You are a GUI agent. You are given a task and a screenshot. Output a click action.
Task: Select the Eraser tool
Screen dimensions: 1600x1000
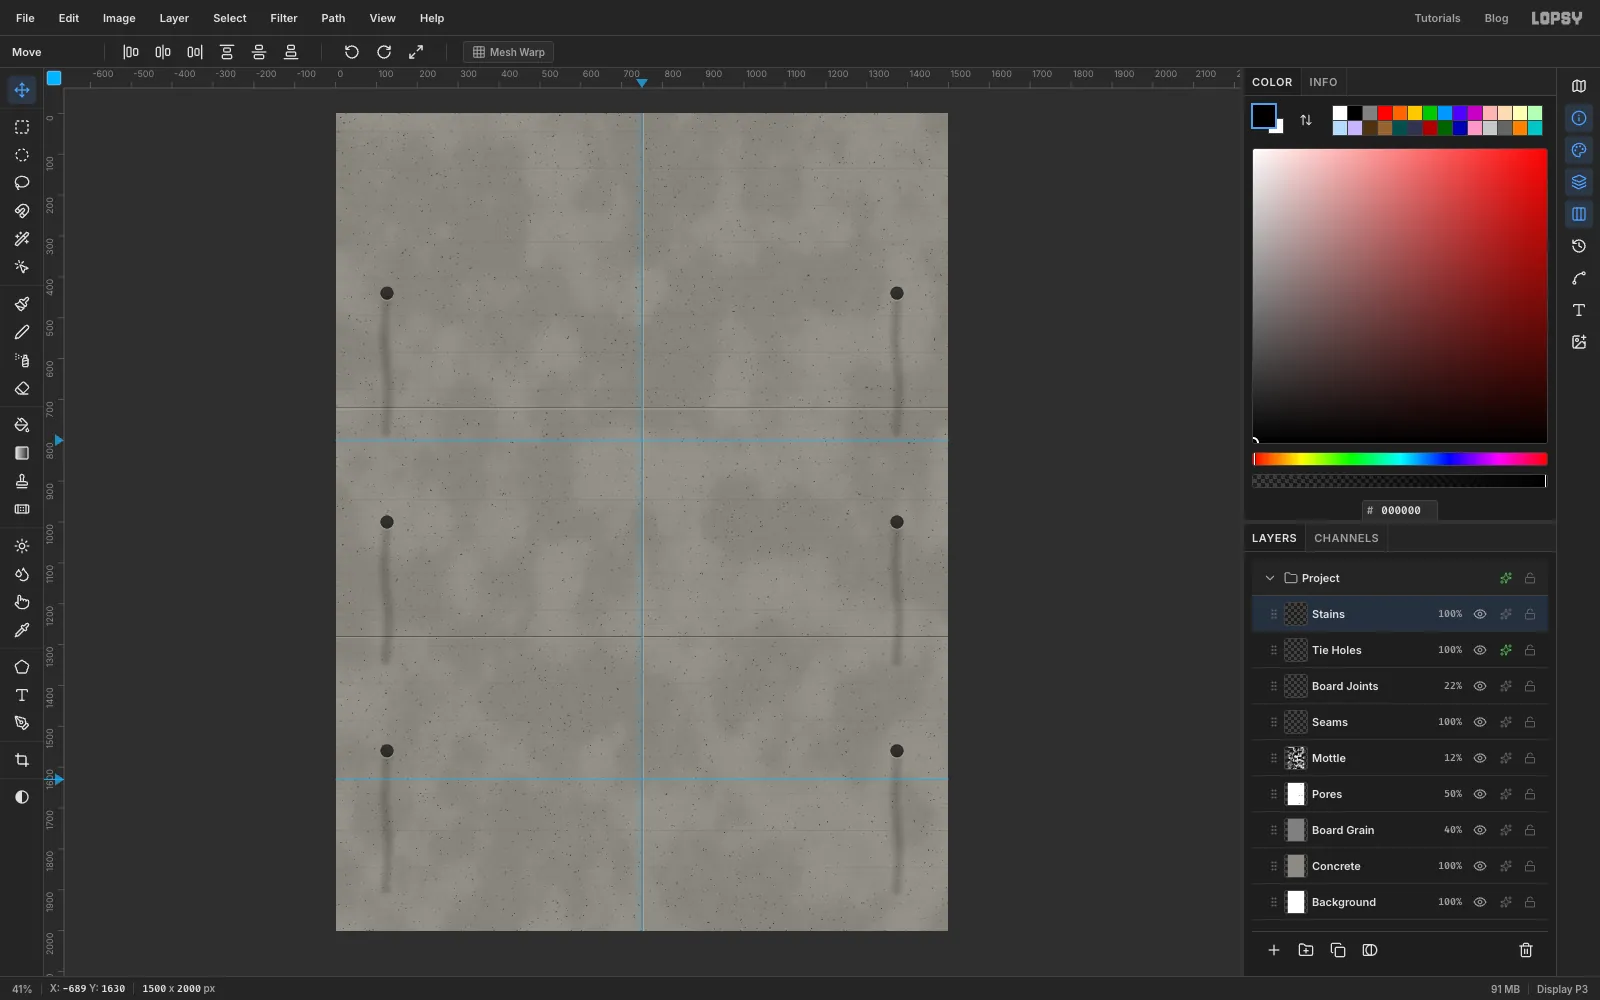tap(22, 389)
